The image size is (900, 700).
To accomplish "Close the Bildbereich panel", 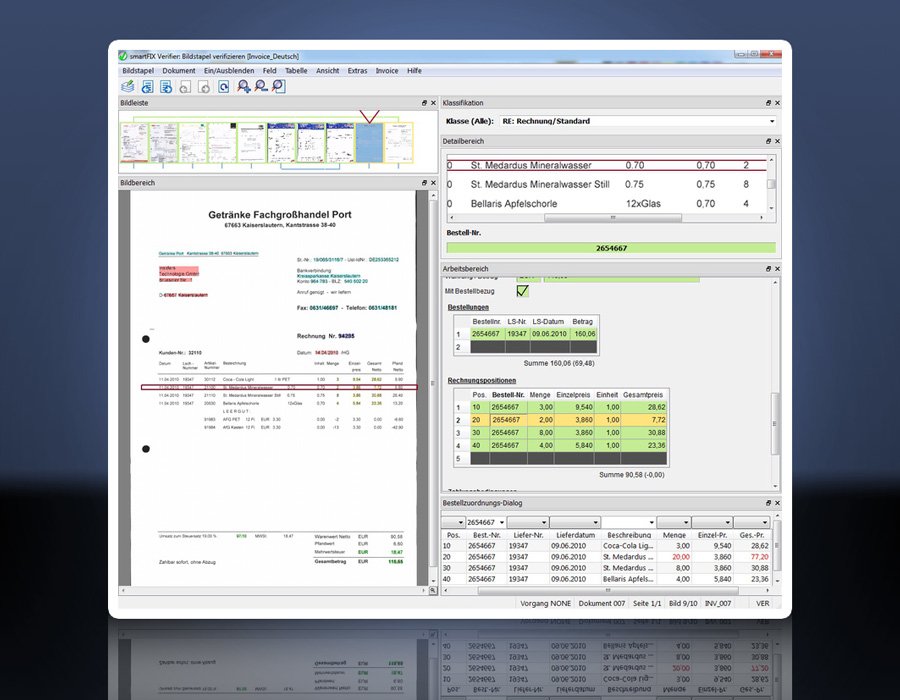I will [433, 182].
